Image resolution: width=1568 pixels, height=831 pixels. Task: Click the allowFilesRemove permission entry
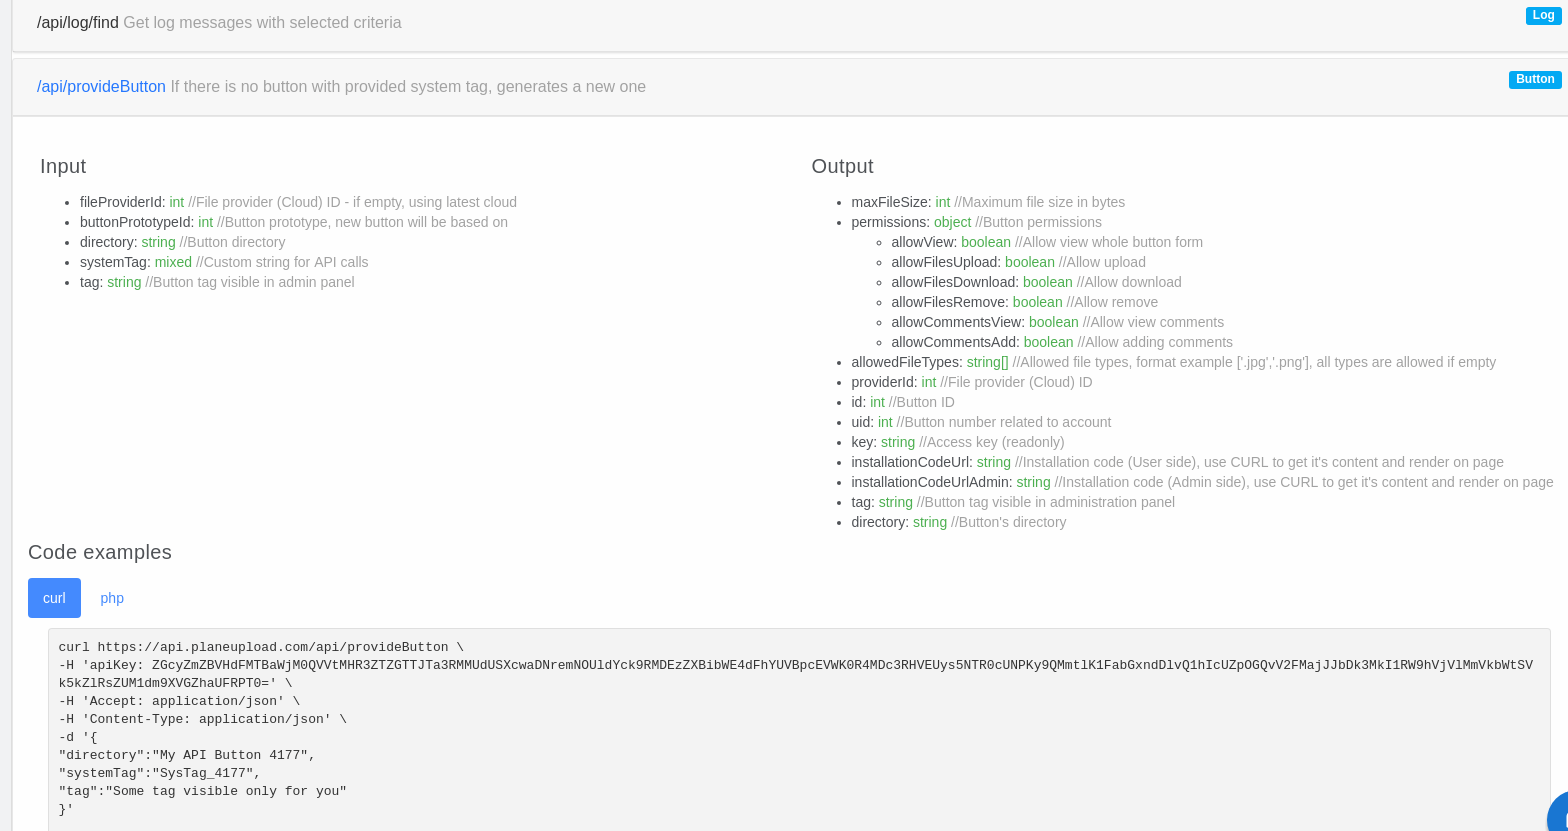coord(1024,302)
